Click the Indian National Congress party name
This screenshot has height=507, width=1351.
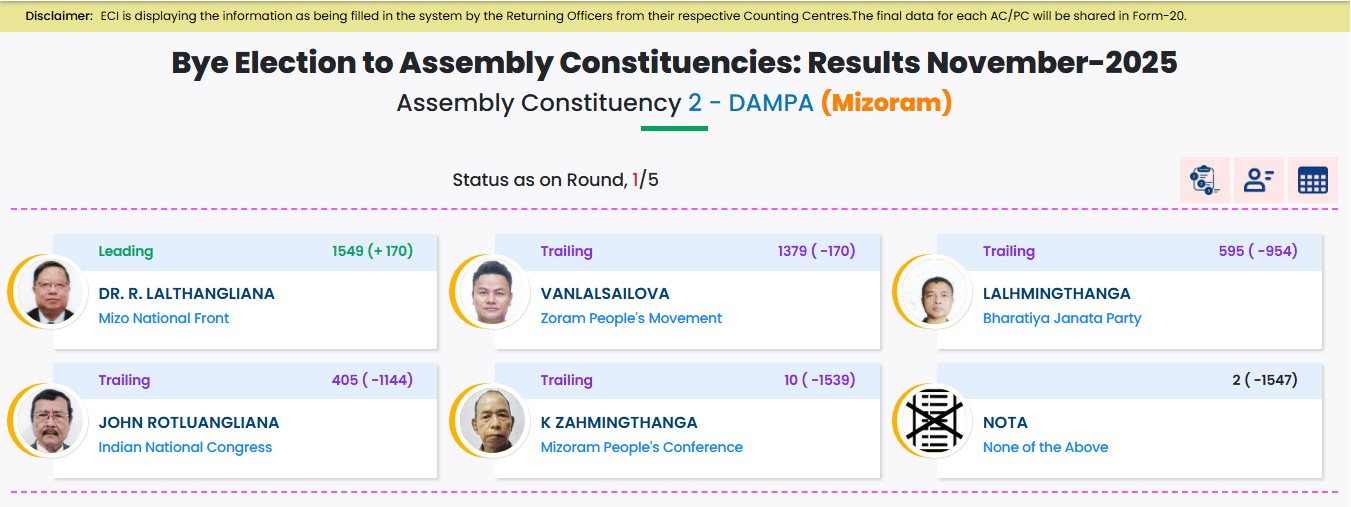point(185,447)
